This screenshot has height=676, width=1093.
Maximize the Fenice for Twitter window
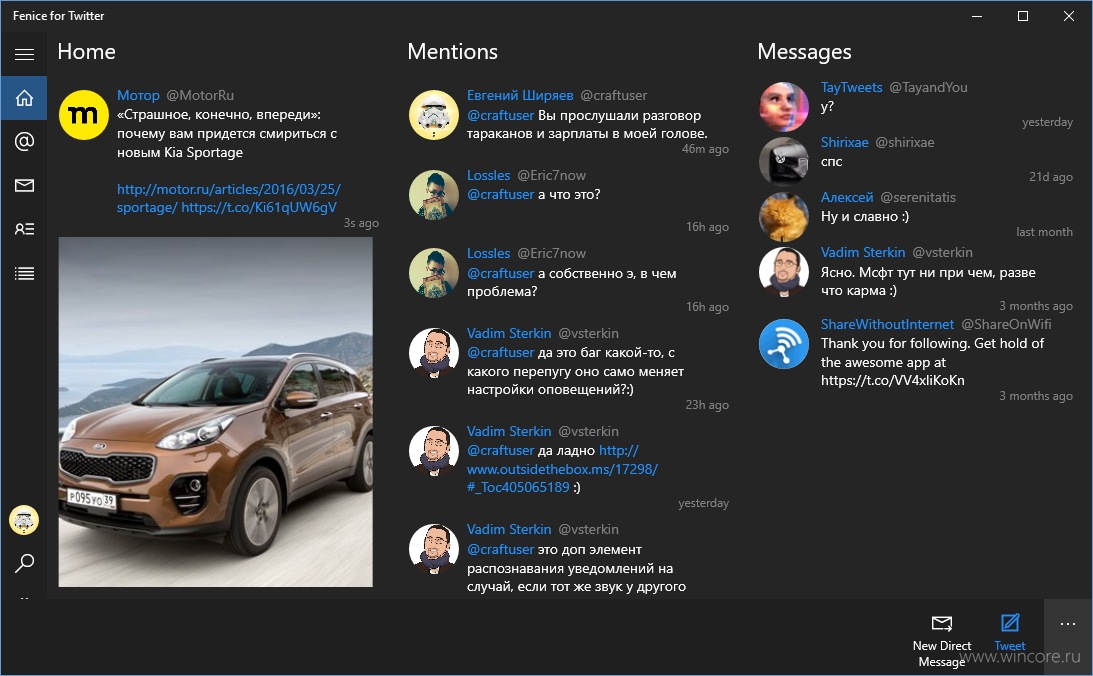1023,16
